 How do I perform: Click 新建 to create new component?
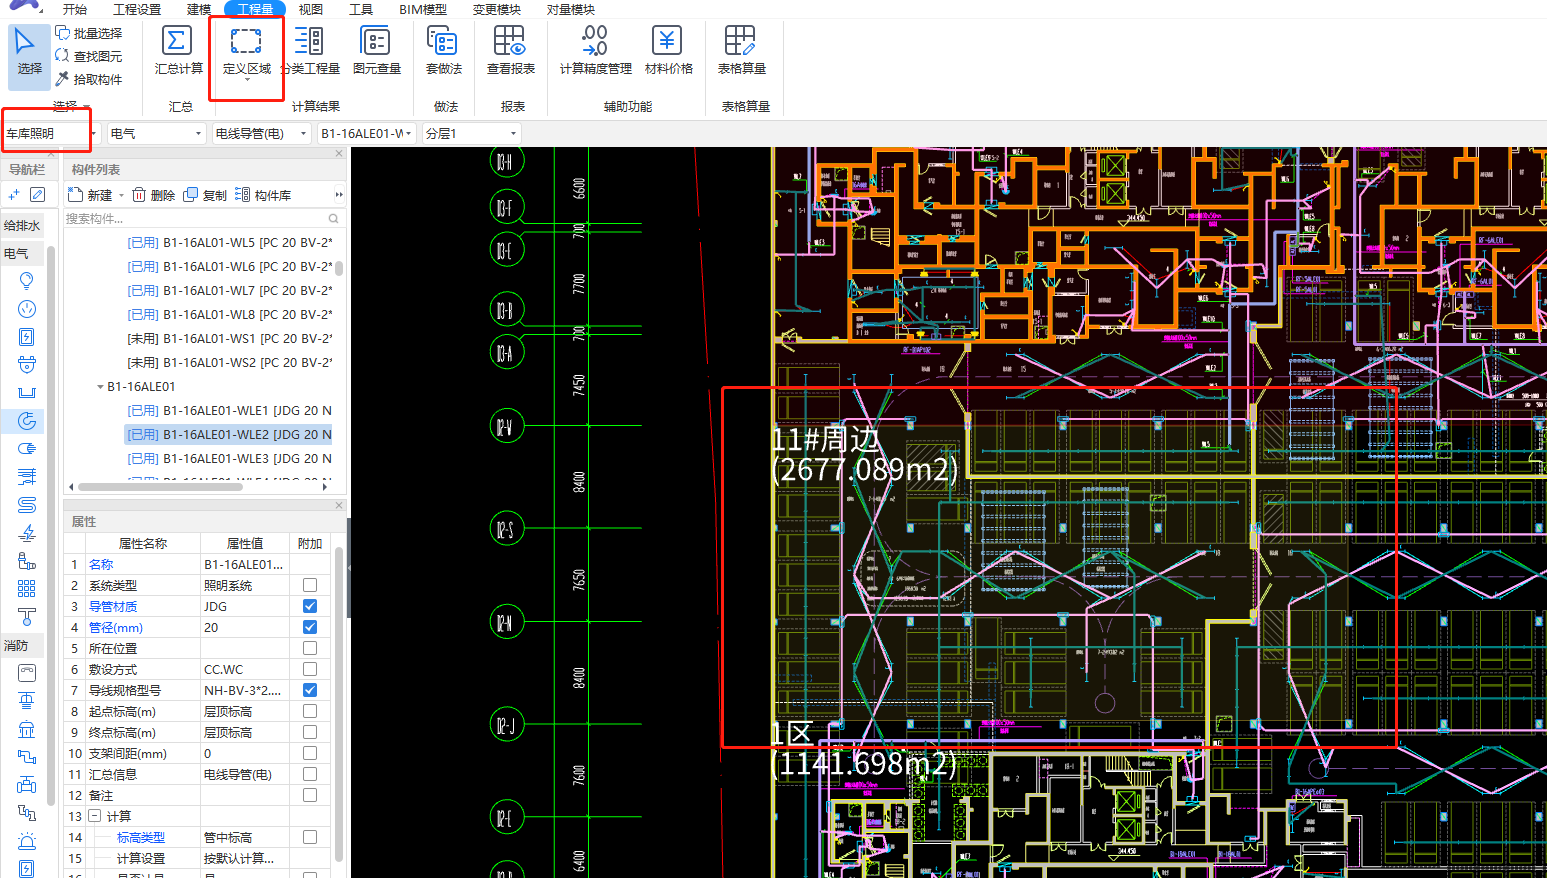[90, 195]
